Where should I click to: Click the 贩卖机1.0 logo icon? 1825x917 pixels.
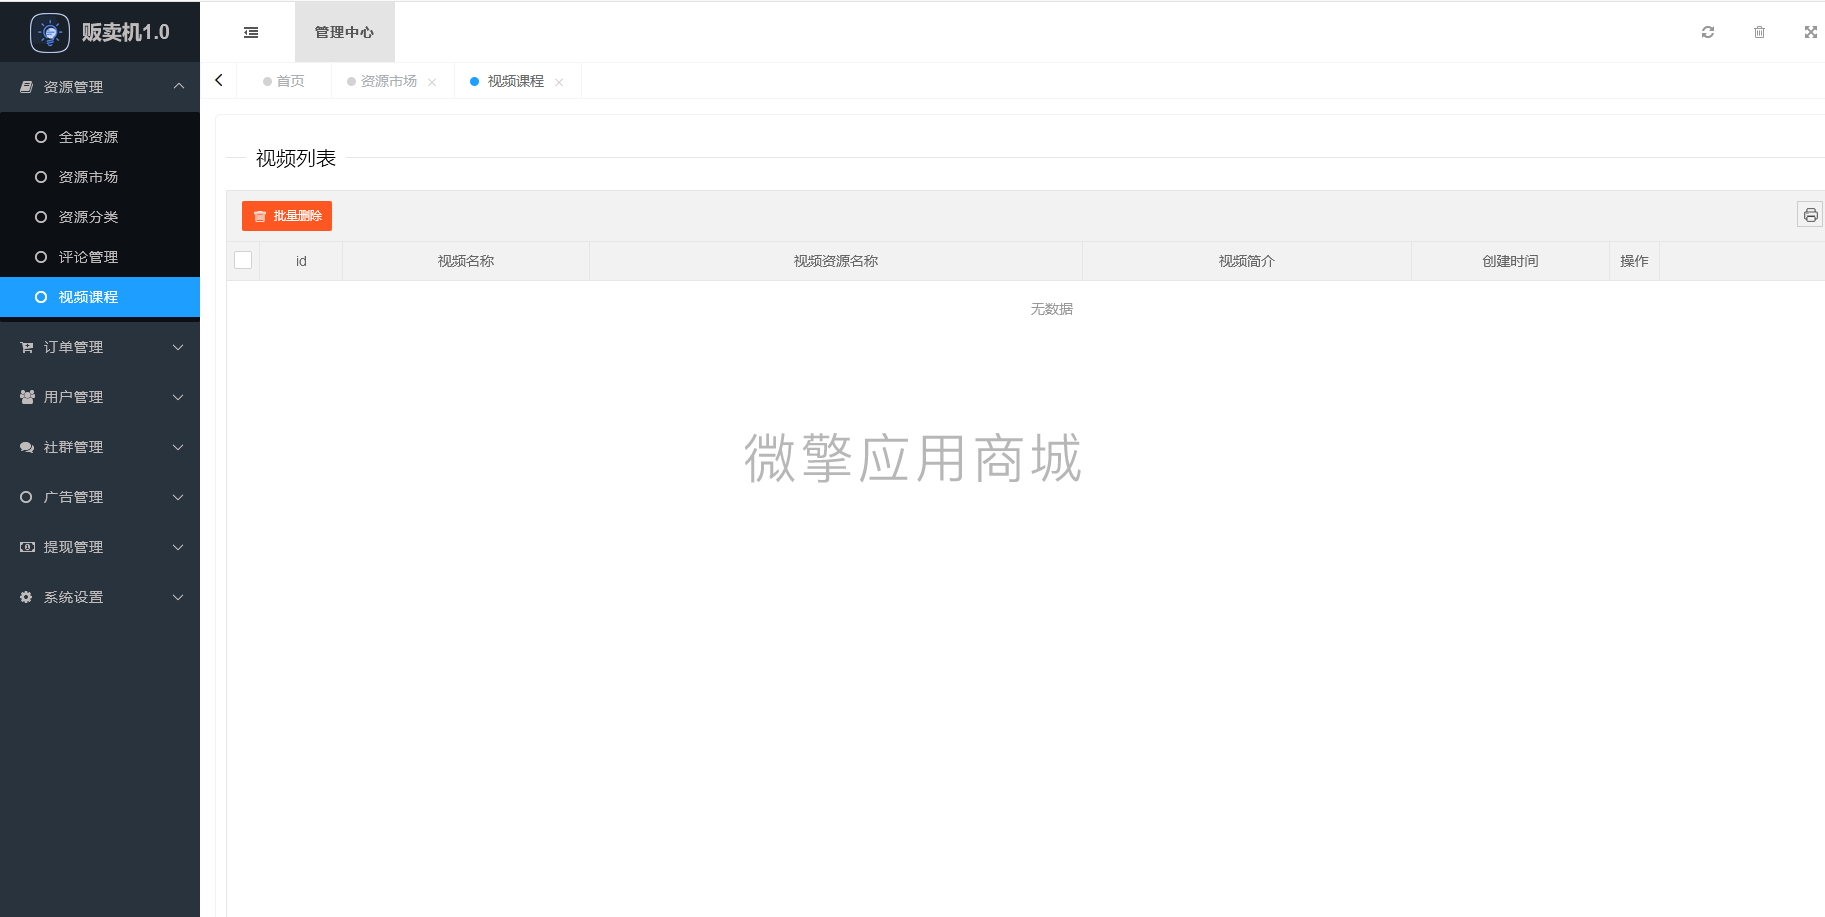pyautogui.click(x=50, y=32)
